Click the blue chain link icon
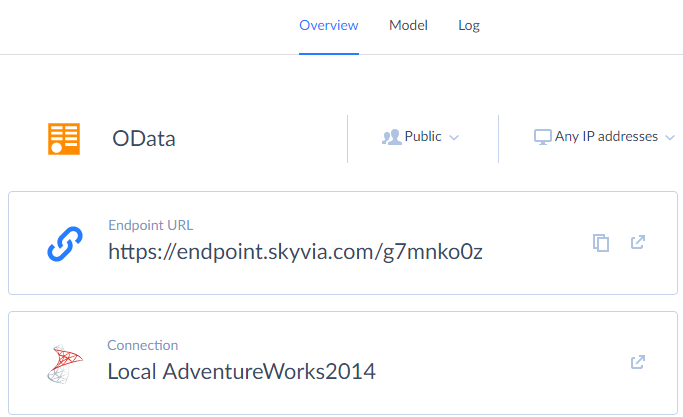This screenshot has width=683, height=417. click(65, 244)
